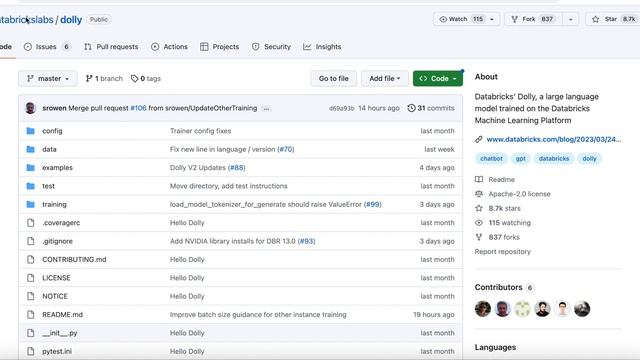Click the NOTICE file icon
The width and height of the screenshot is (640, 360).
tap(31, 296)
